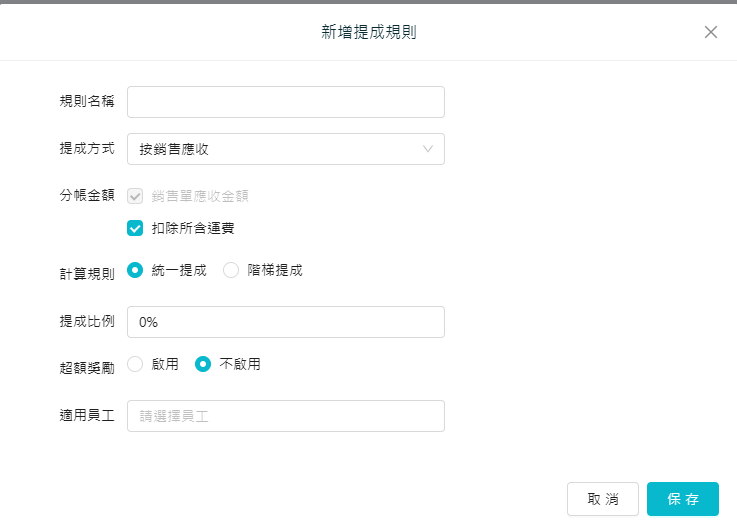
Task: Click the chevron arrow in 提成方式 selector
Action: pyautogui.click(x=428, y=149)
